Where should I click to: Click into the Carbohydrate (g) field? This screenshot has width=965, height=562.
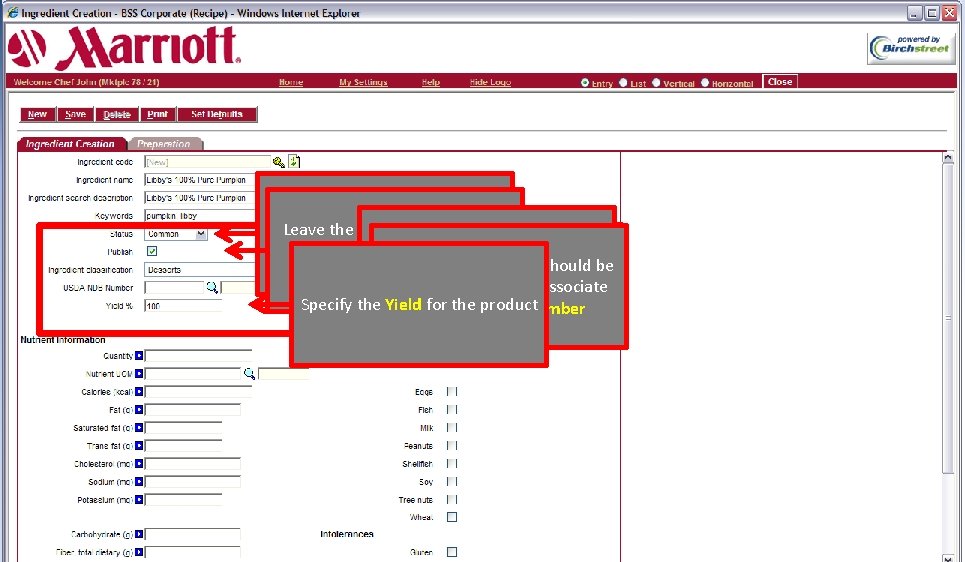point(193,534)
